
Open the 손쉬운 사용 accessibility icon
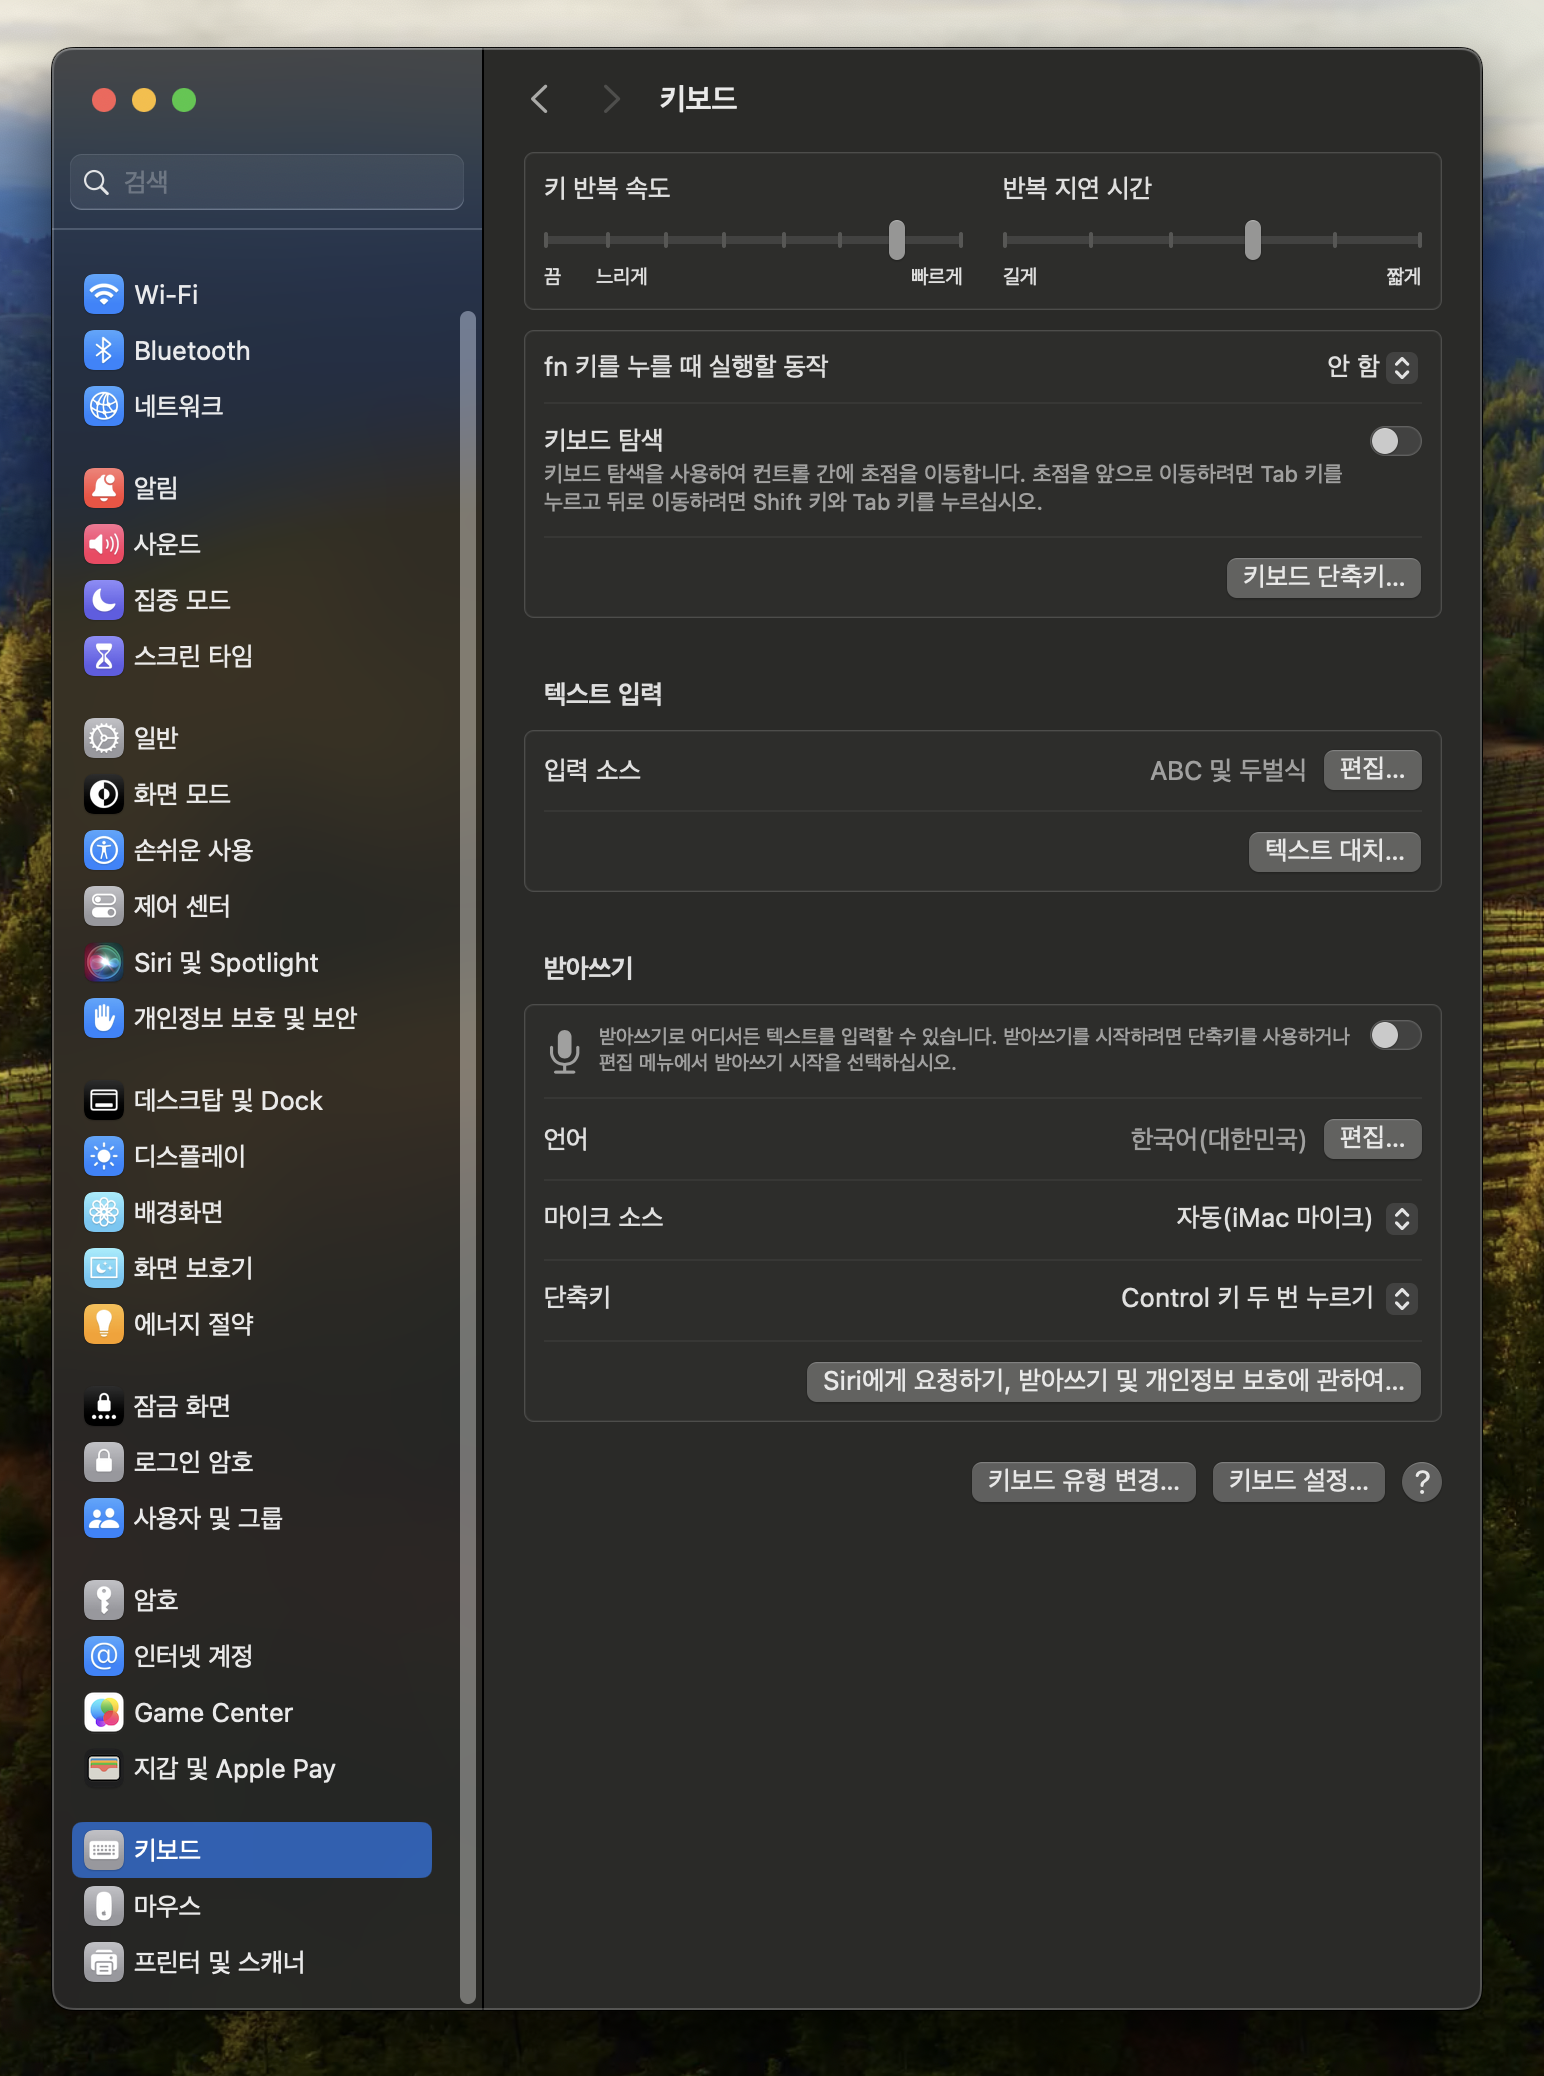(104, 850)
